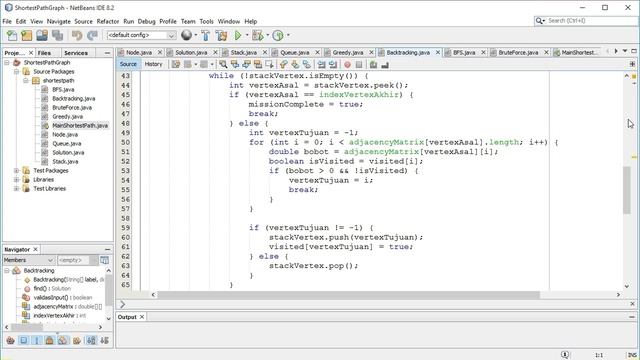Open the Refactor menu
The image size is (640, 360).
pos(108,21)
